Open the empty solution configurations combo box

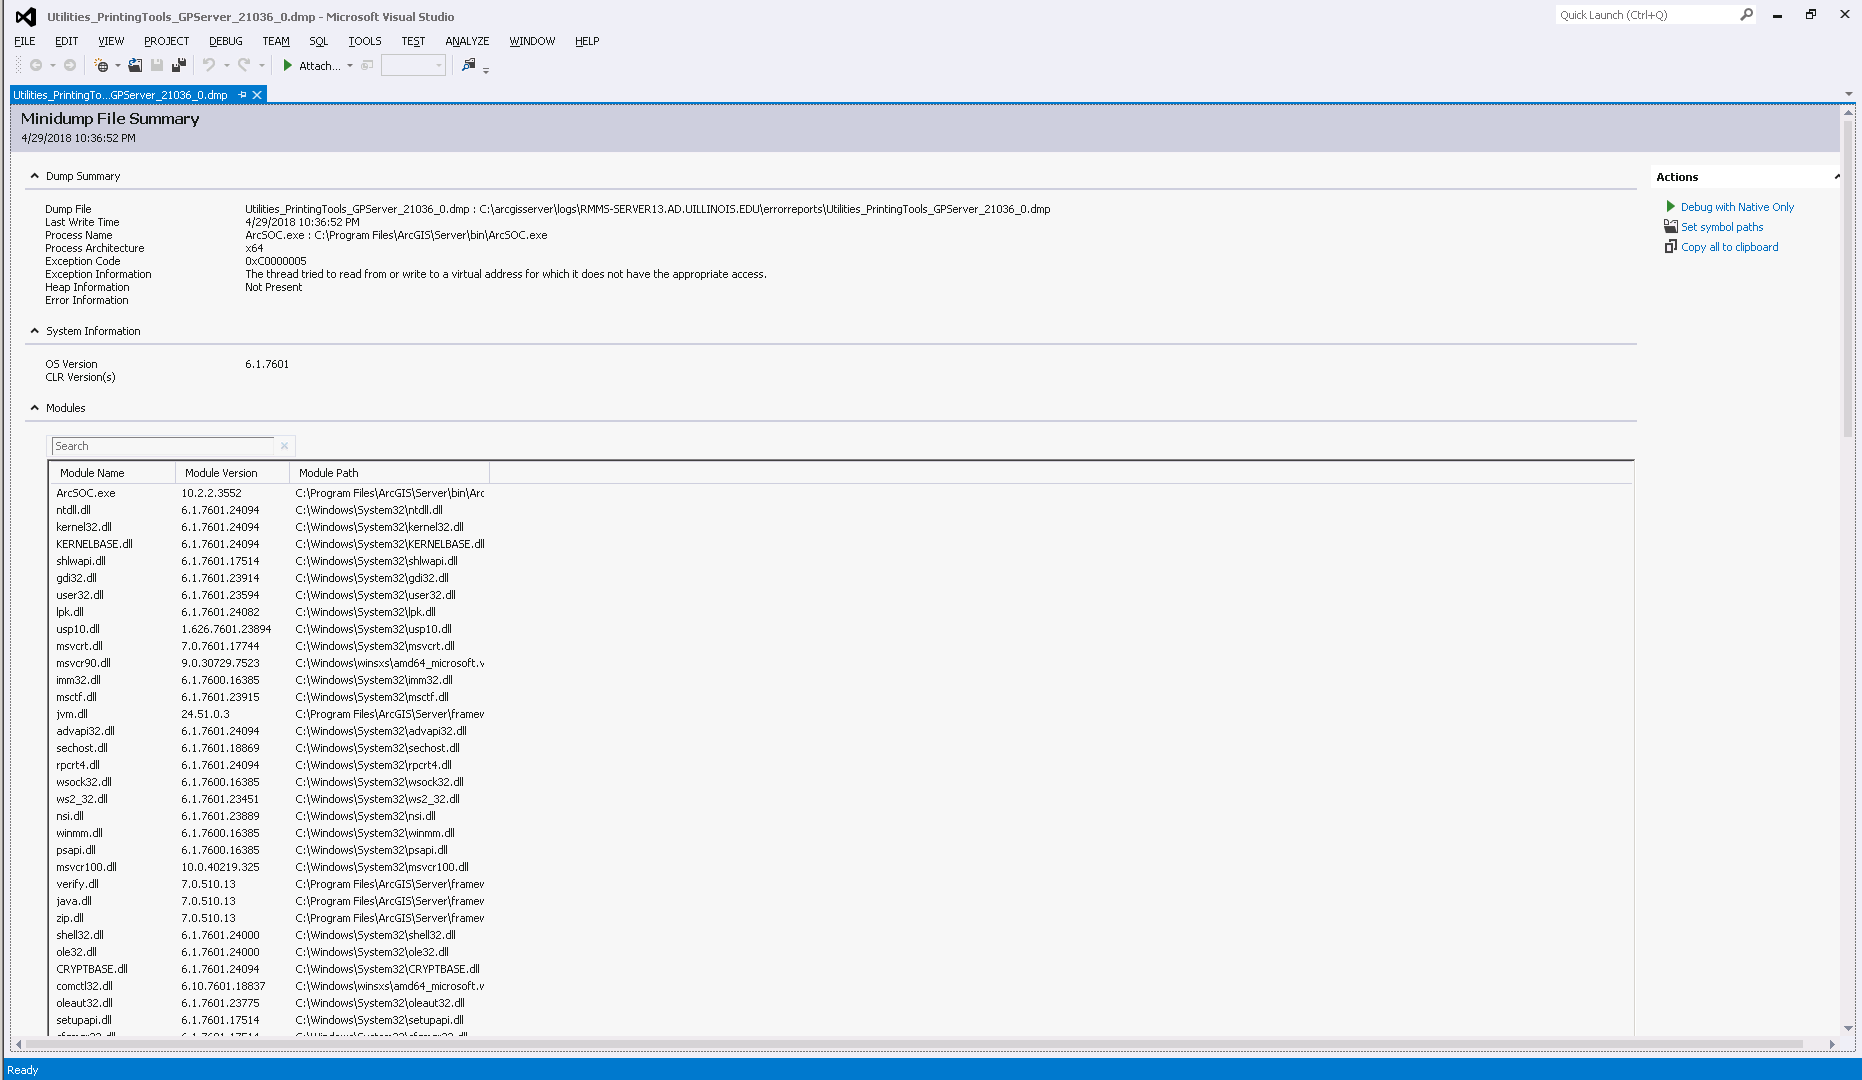point(413,66)
